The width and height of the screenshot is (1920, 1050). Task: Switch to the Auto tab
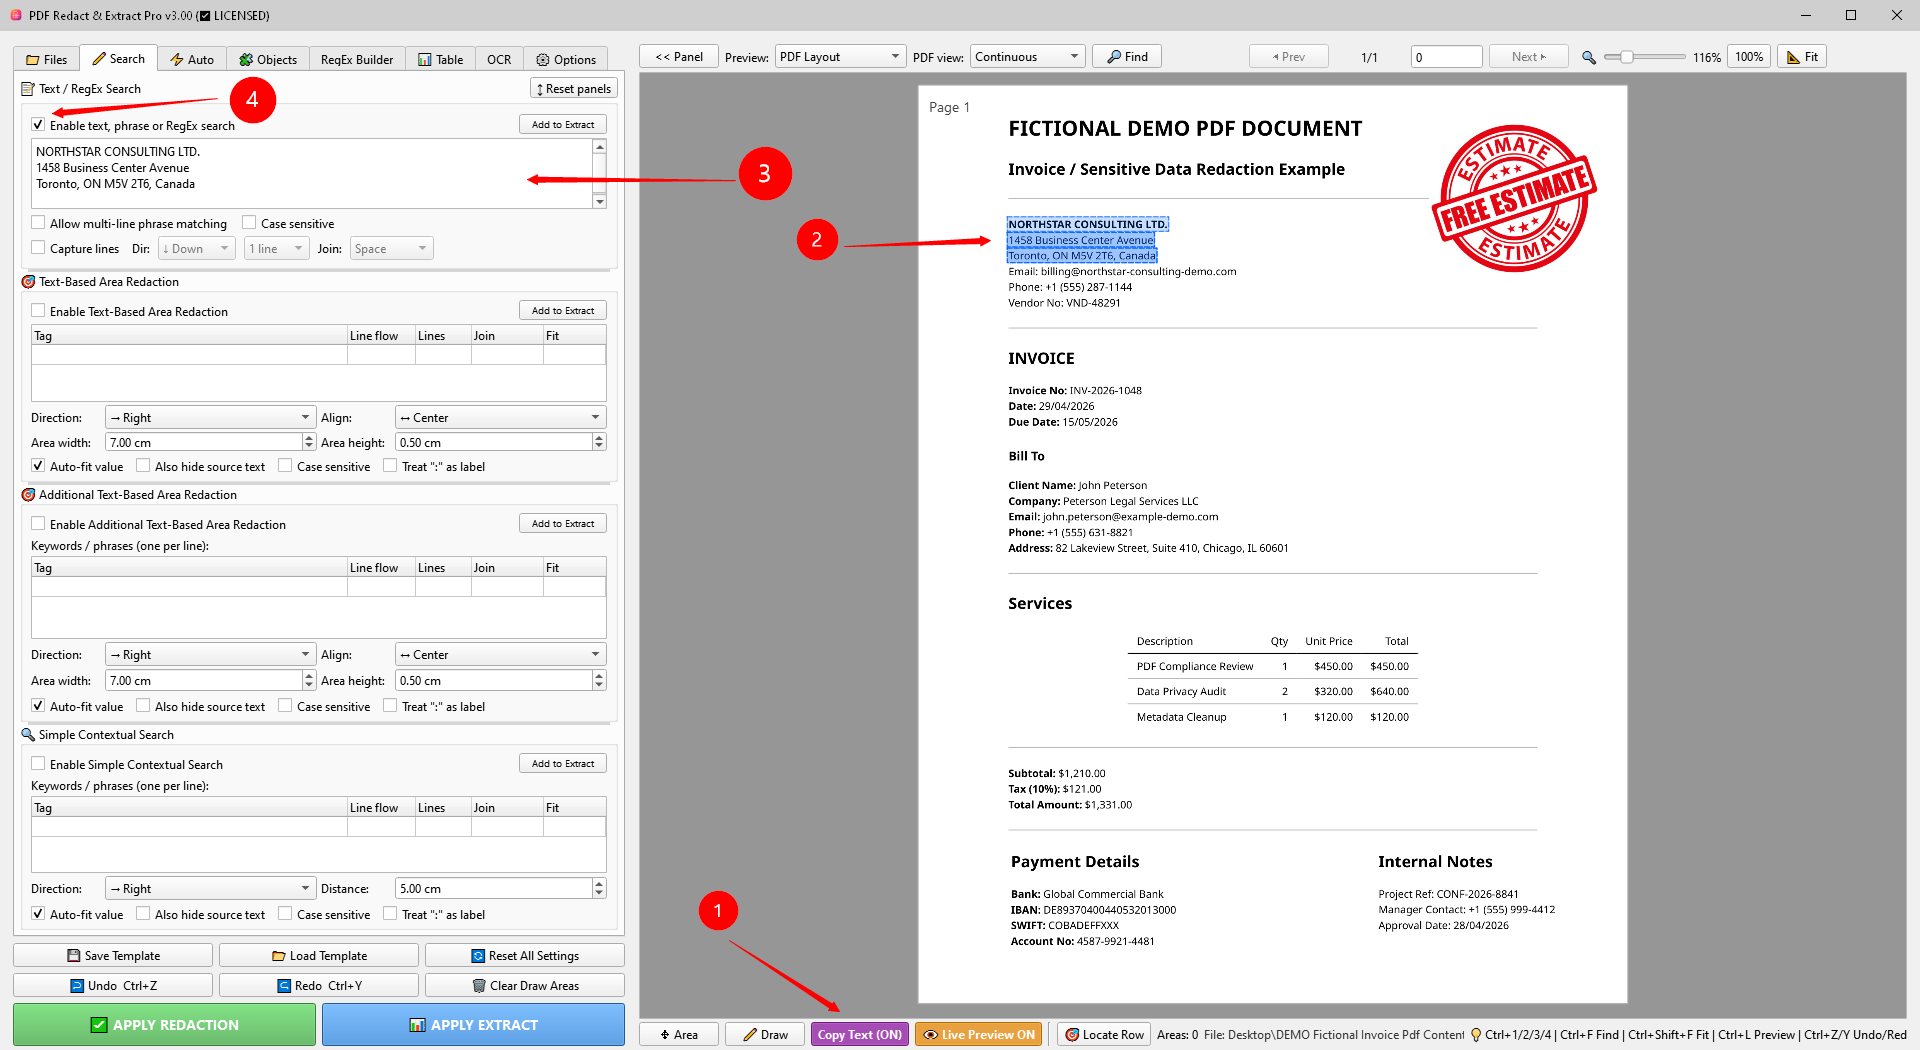(192, 60)
